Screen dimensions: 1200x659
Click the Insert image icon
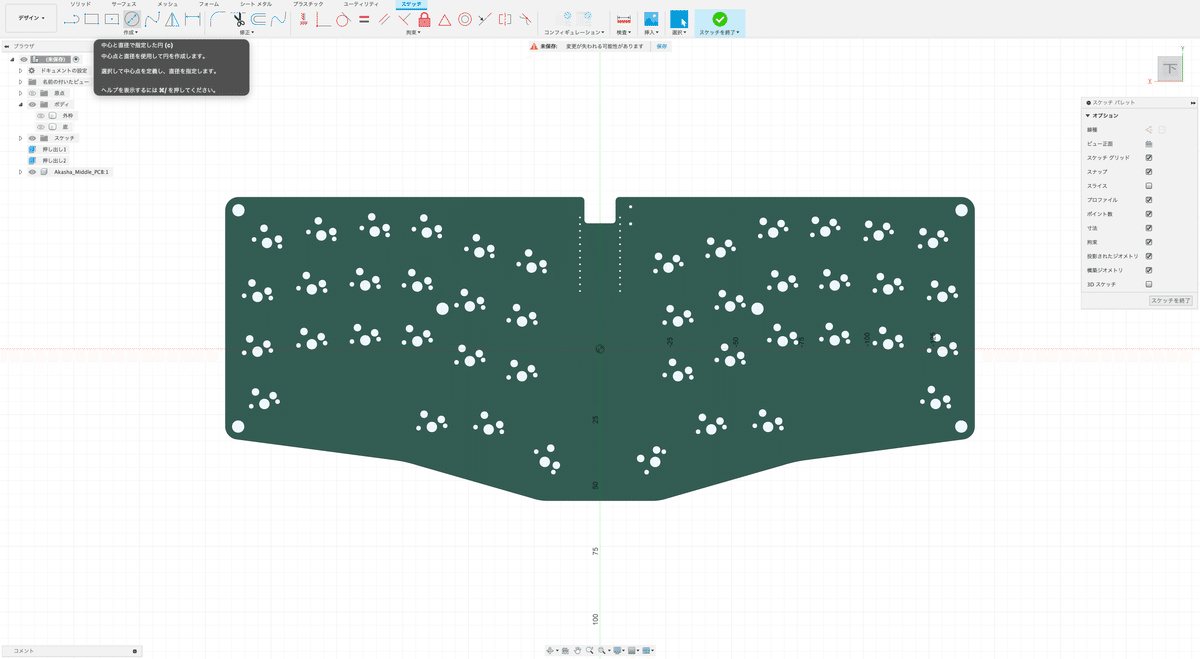[651, 18]
